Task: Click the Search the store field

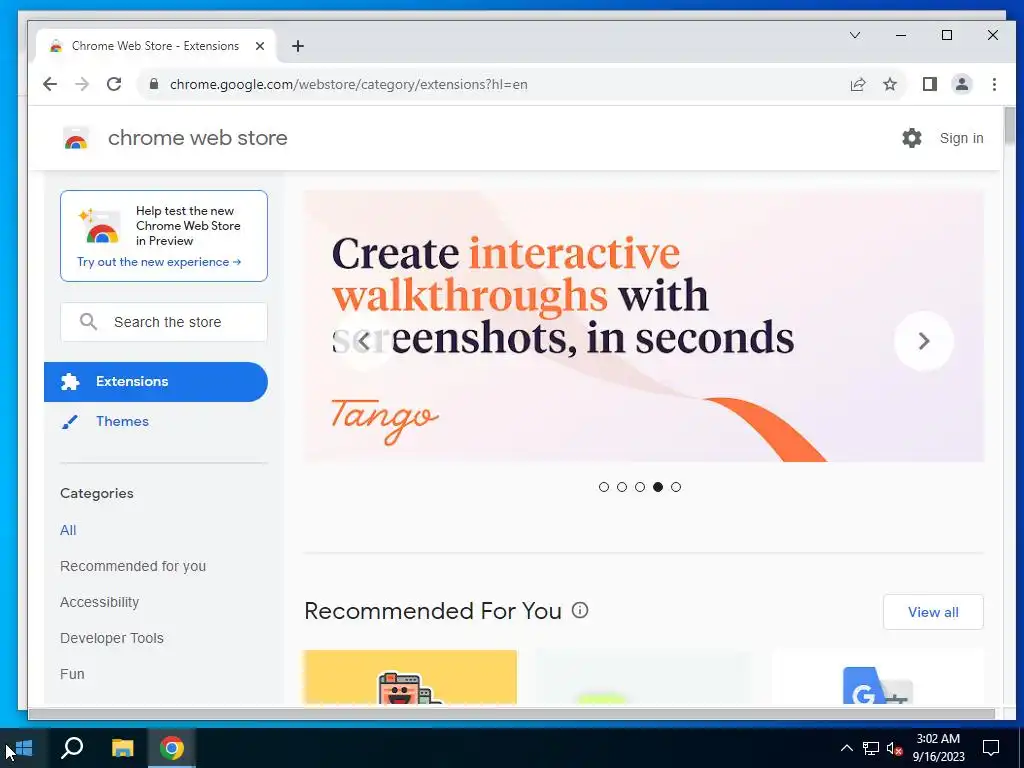Action: (x=164, y=322)
